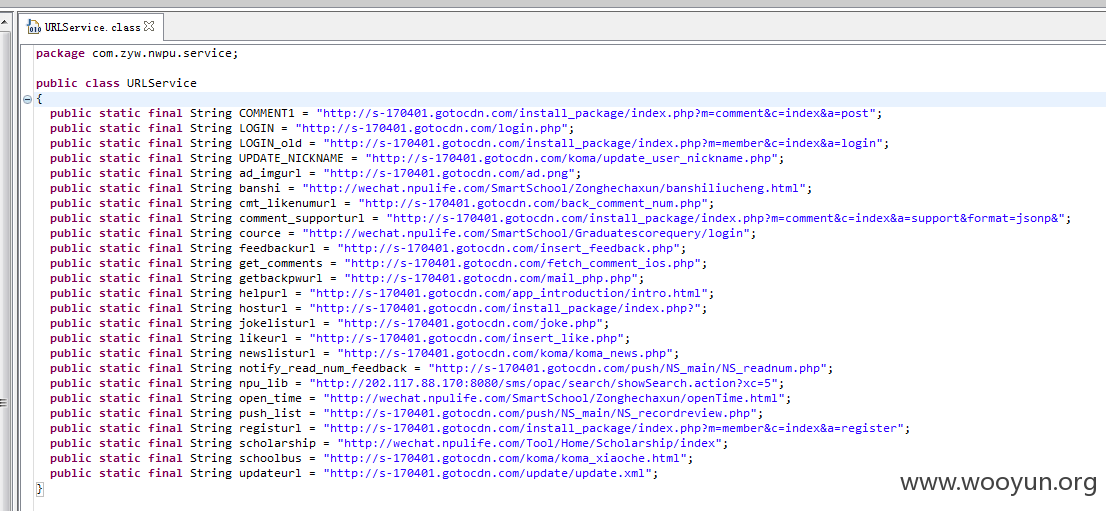Click the hosturl field name
The width and height of the screenshot is (1106, 511).
tap(263, 308)
